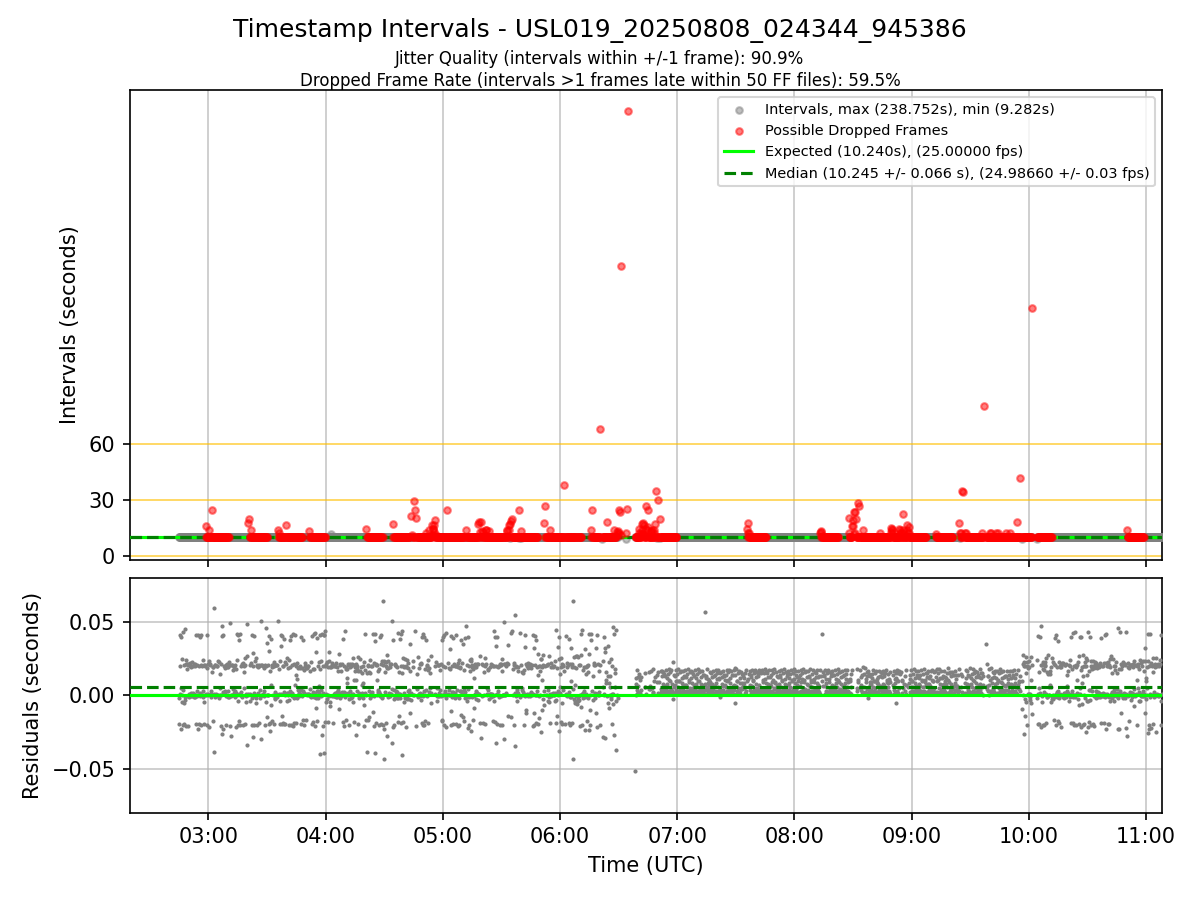1200x900 pixels.
Task: Click the 11:00 x-axis tick label
Action: pyautogui.click(x=1146, y=836)
